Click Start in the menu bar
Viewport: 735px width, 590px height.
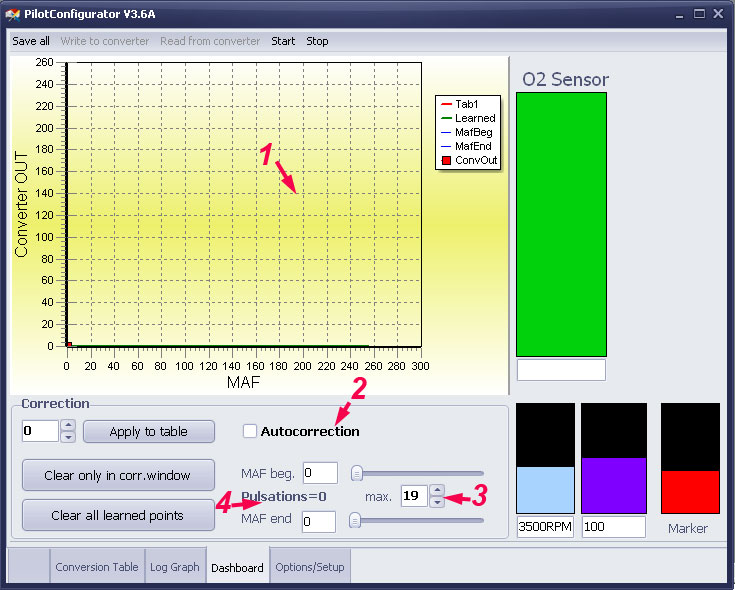(283, 41)
